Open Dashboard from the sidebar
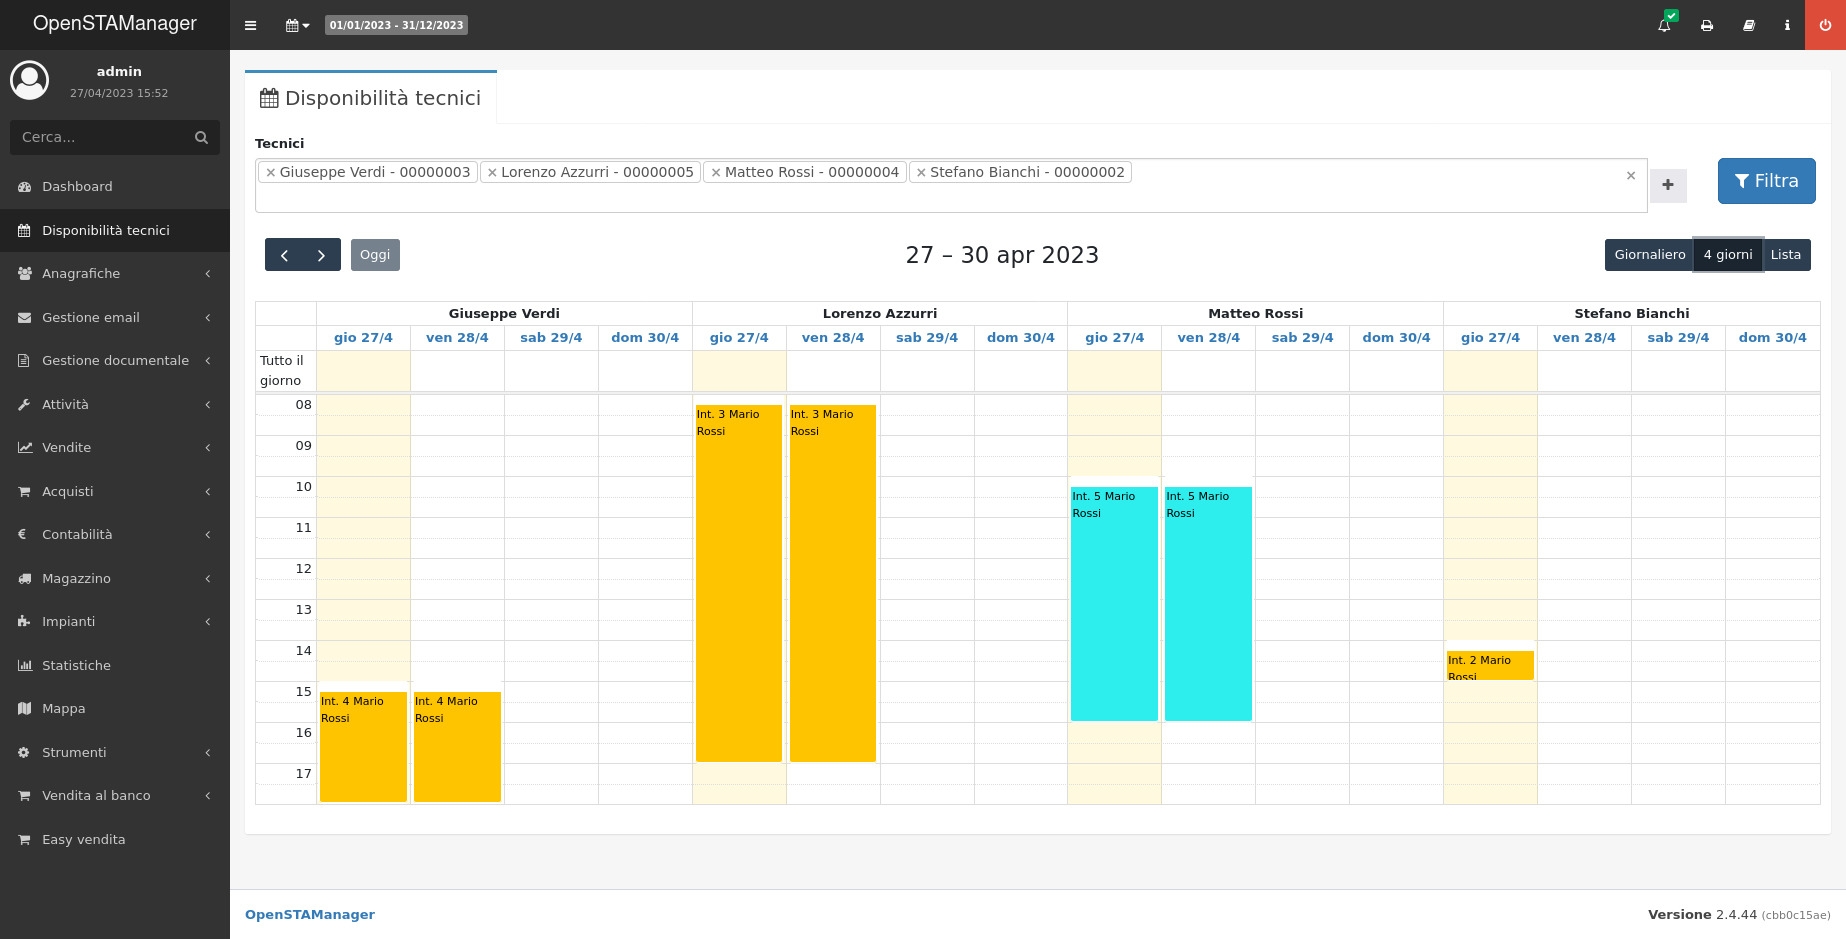Screen dimensions: 1846x939 [x=77, y=187]
